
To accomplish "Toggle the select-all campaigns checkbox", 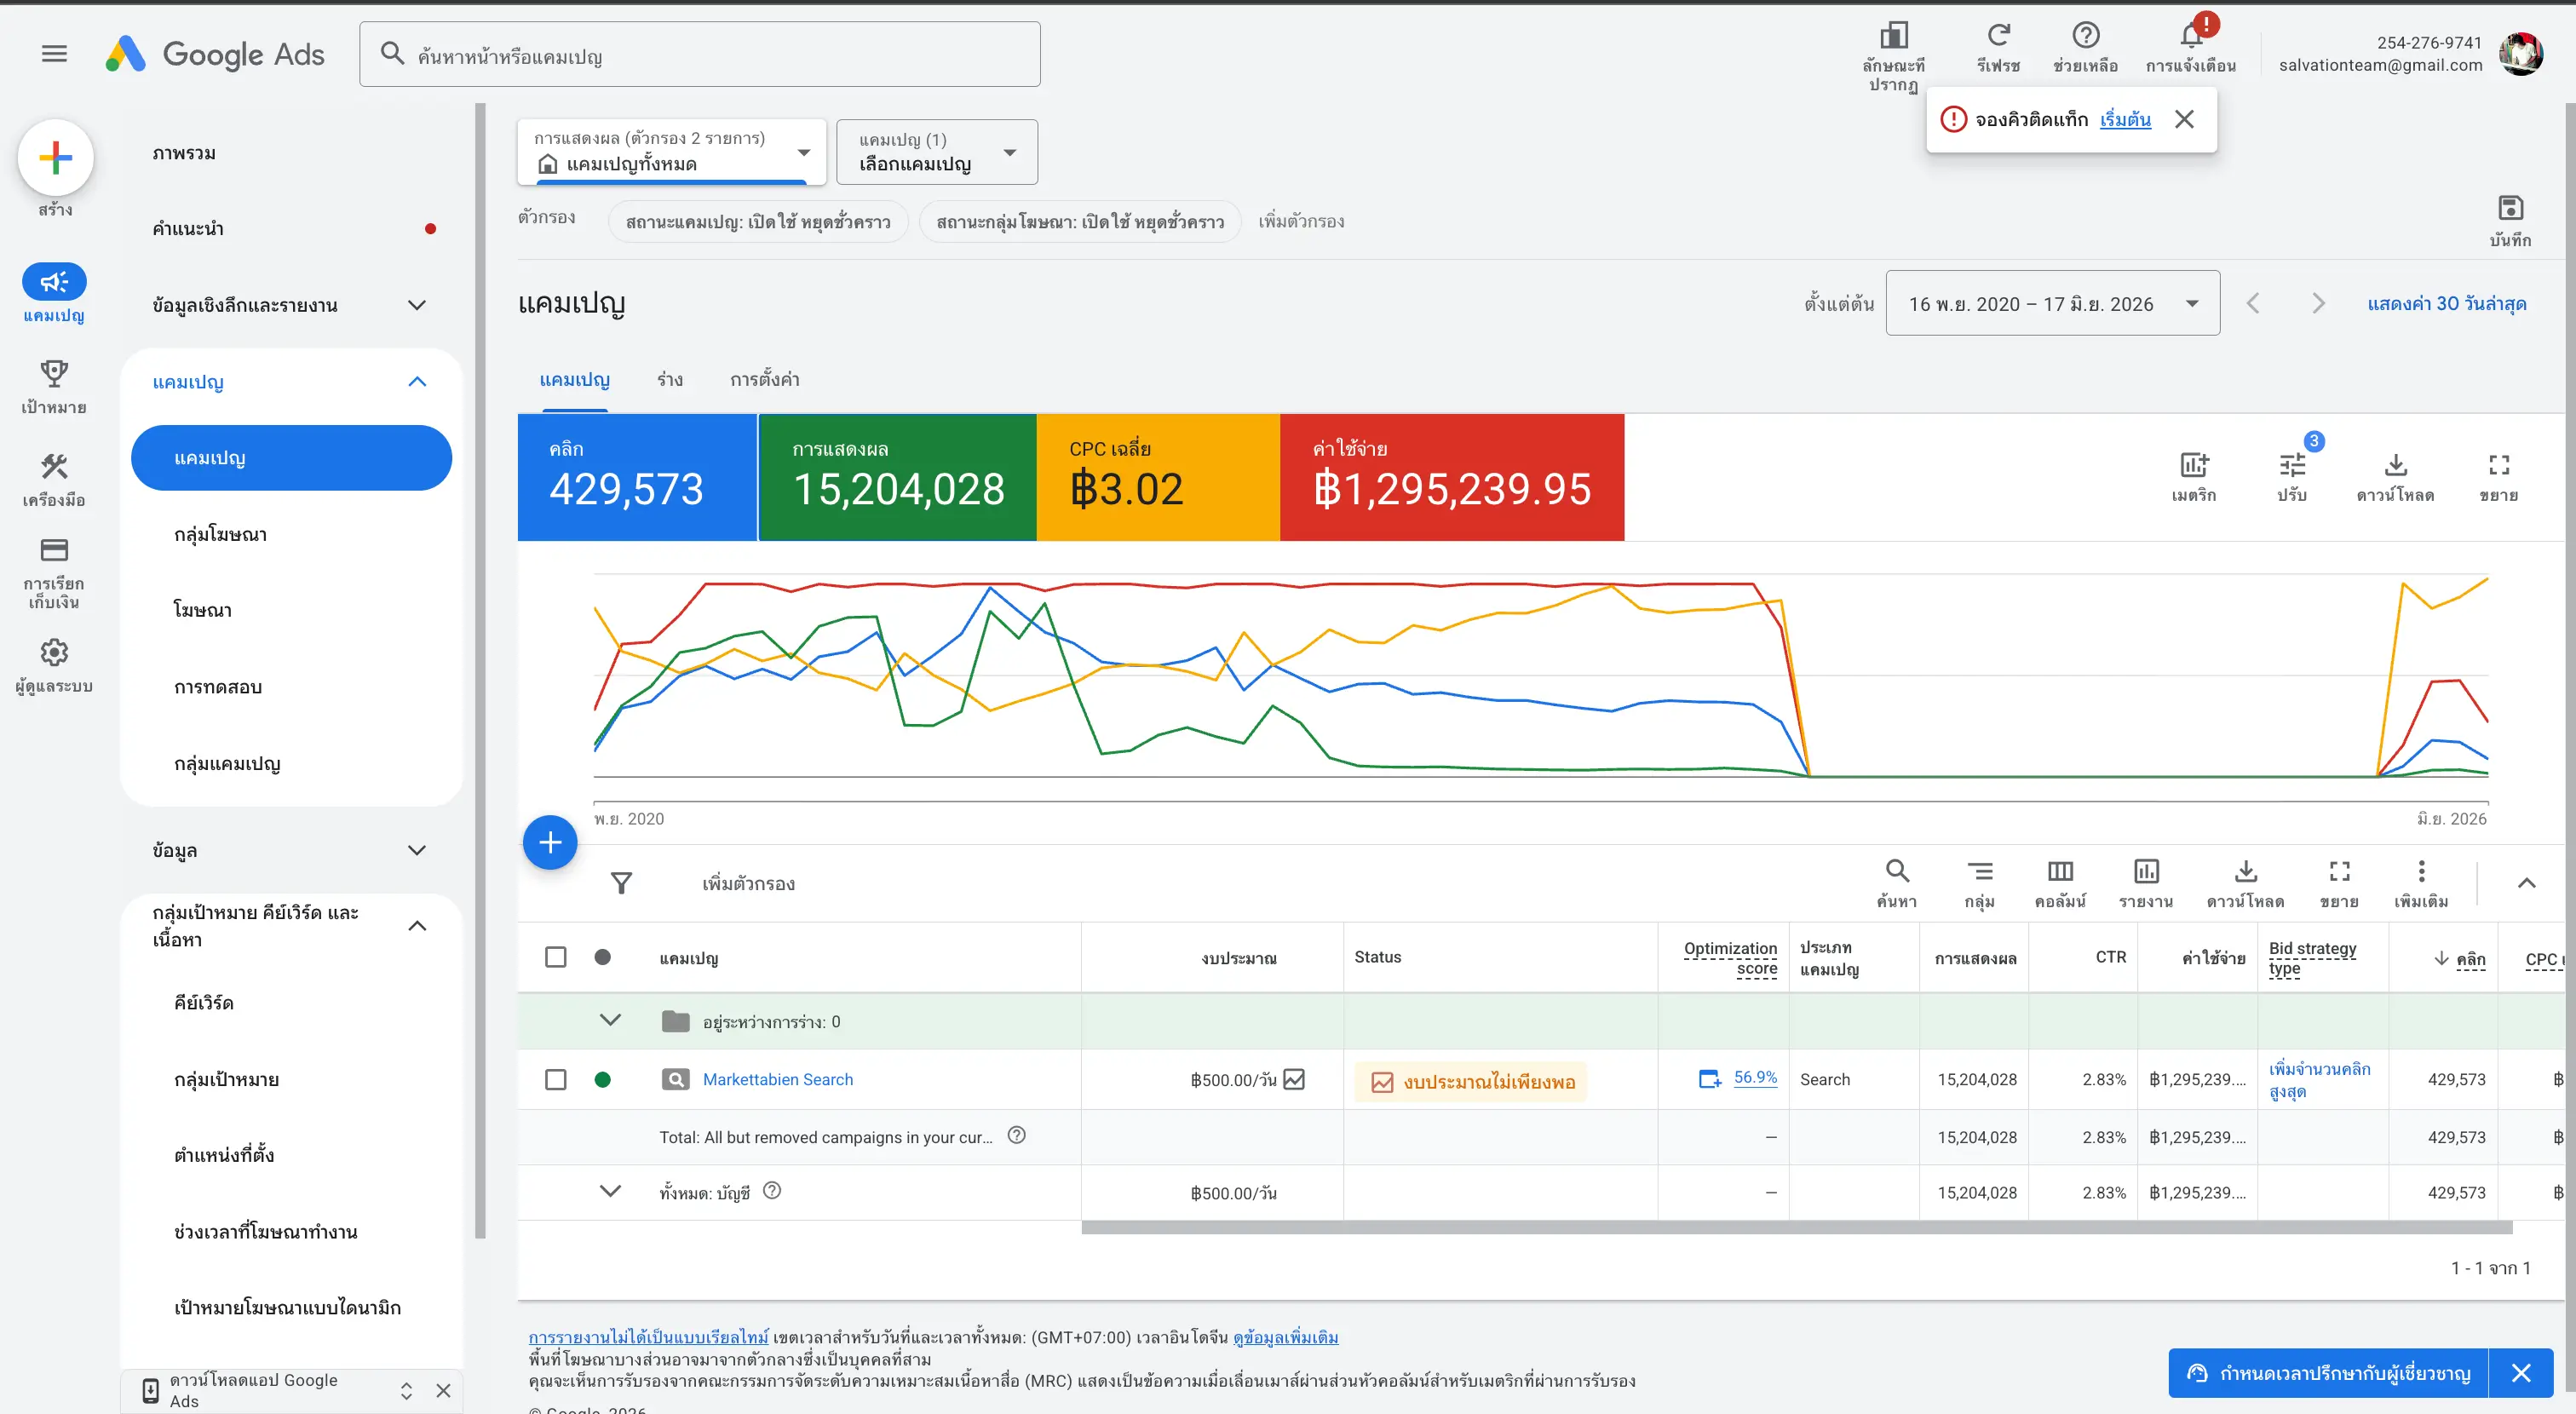I will pyautogui.click(x=556, y=957).
